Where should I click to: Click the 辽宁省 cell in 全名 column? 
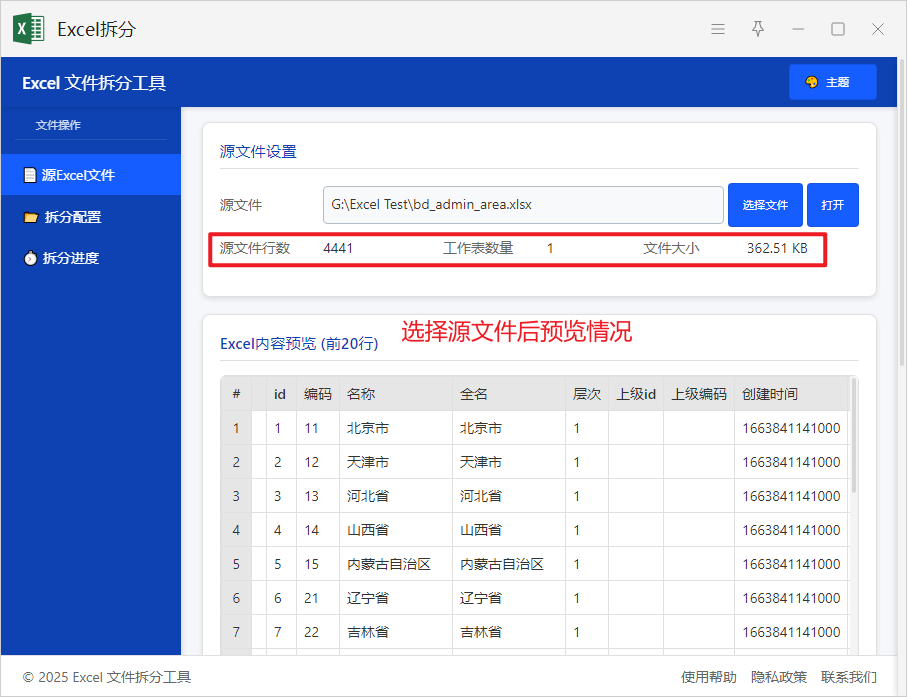coord(508,598)
